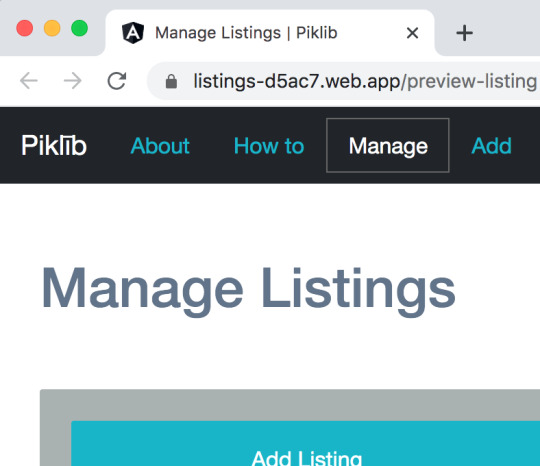Open the Add navigation link
This screenshot has width=540, height=466.
tap(491, 146)
